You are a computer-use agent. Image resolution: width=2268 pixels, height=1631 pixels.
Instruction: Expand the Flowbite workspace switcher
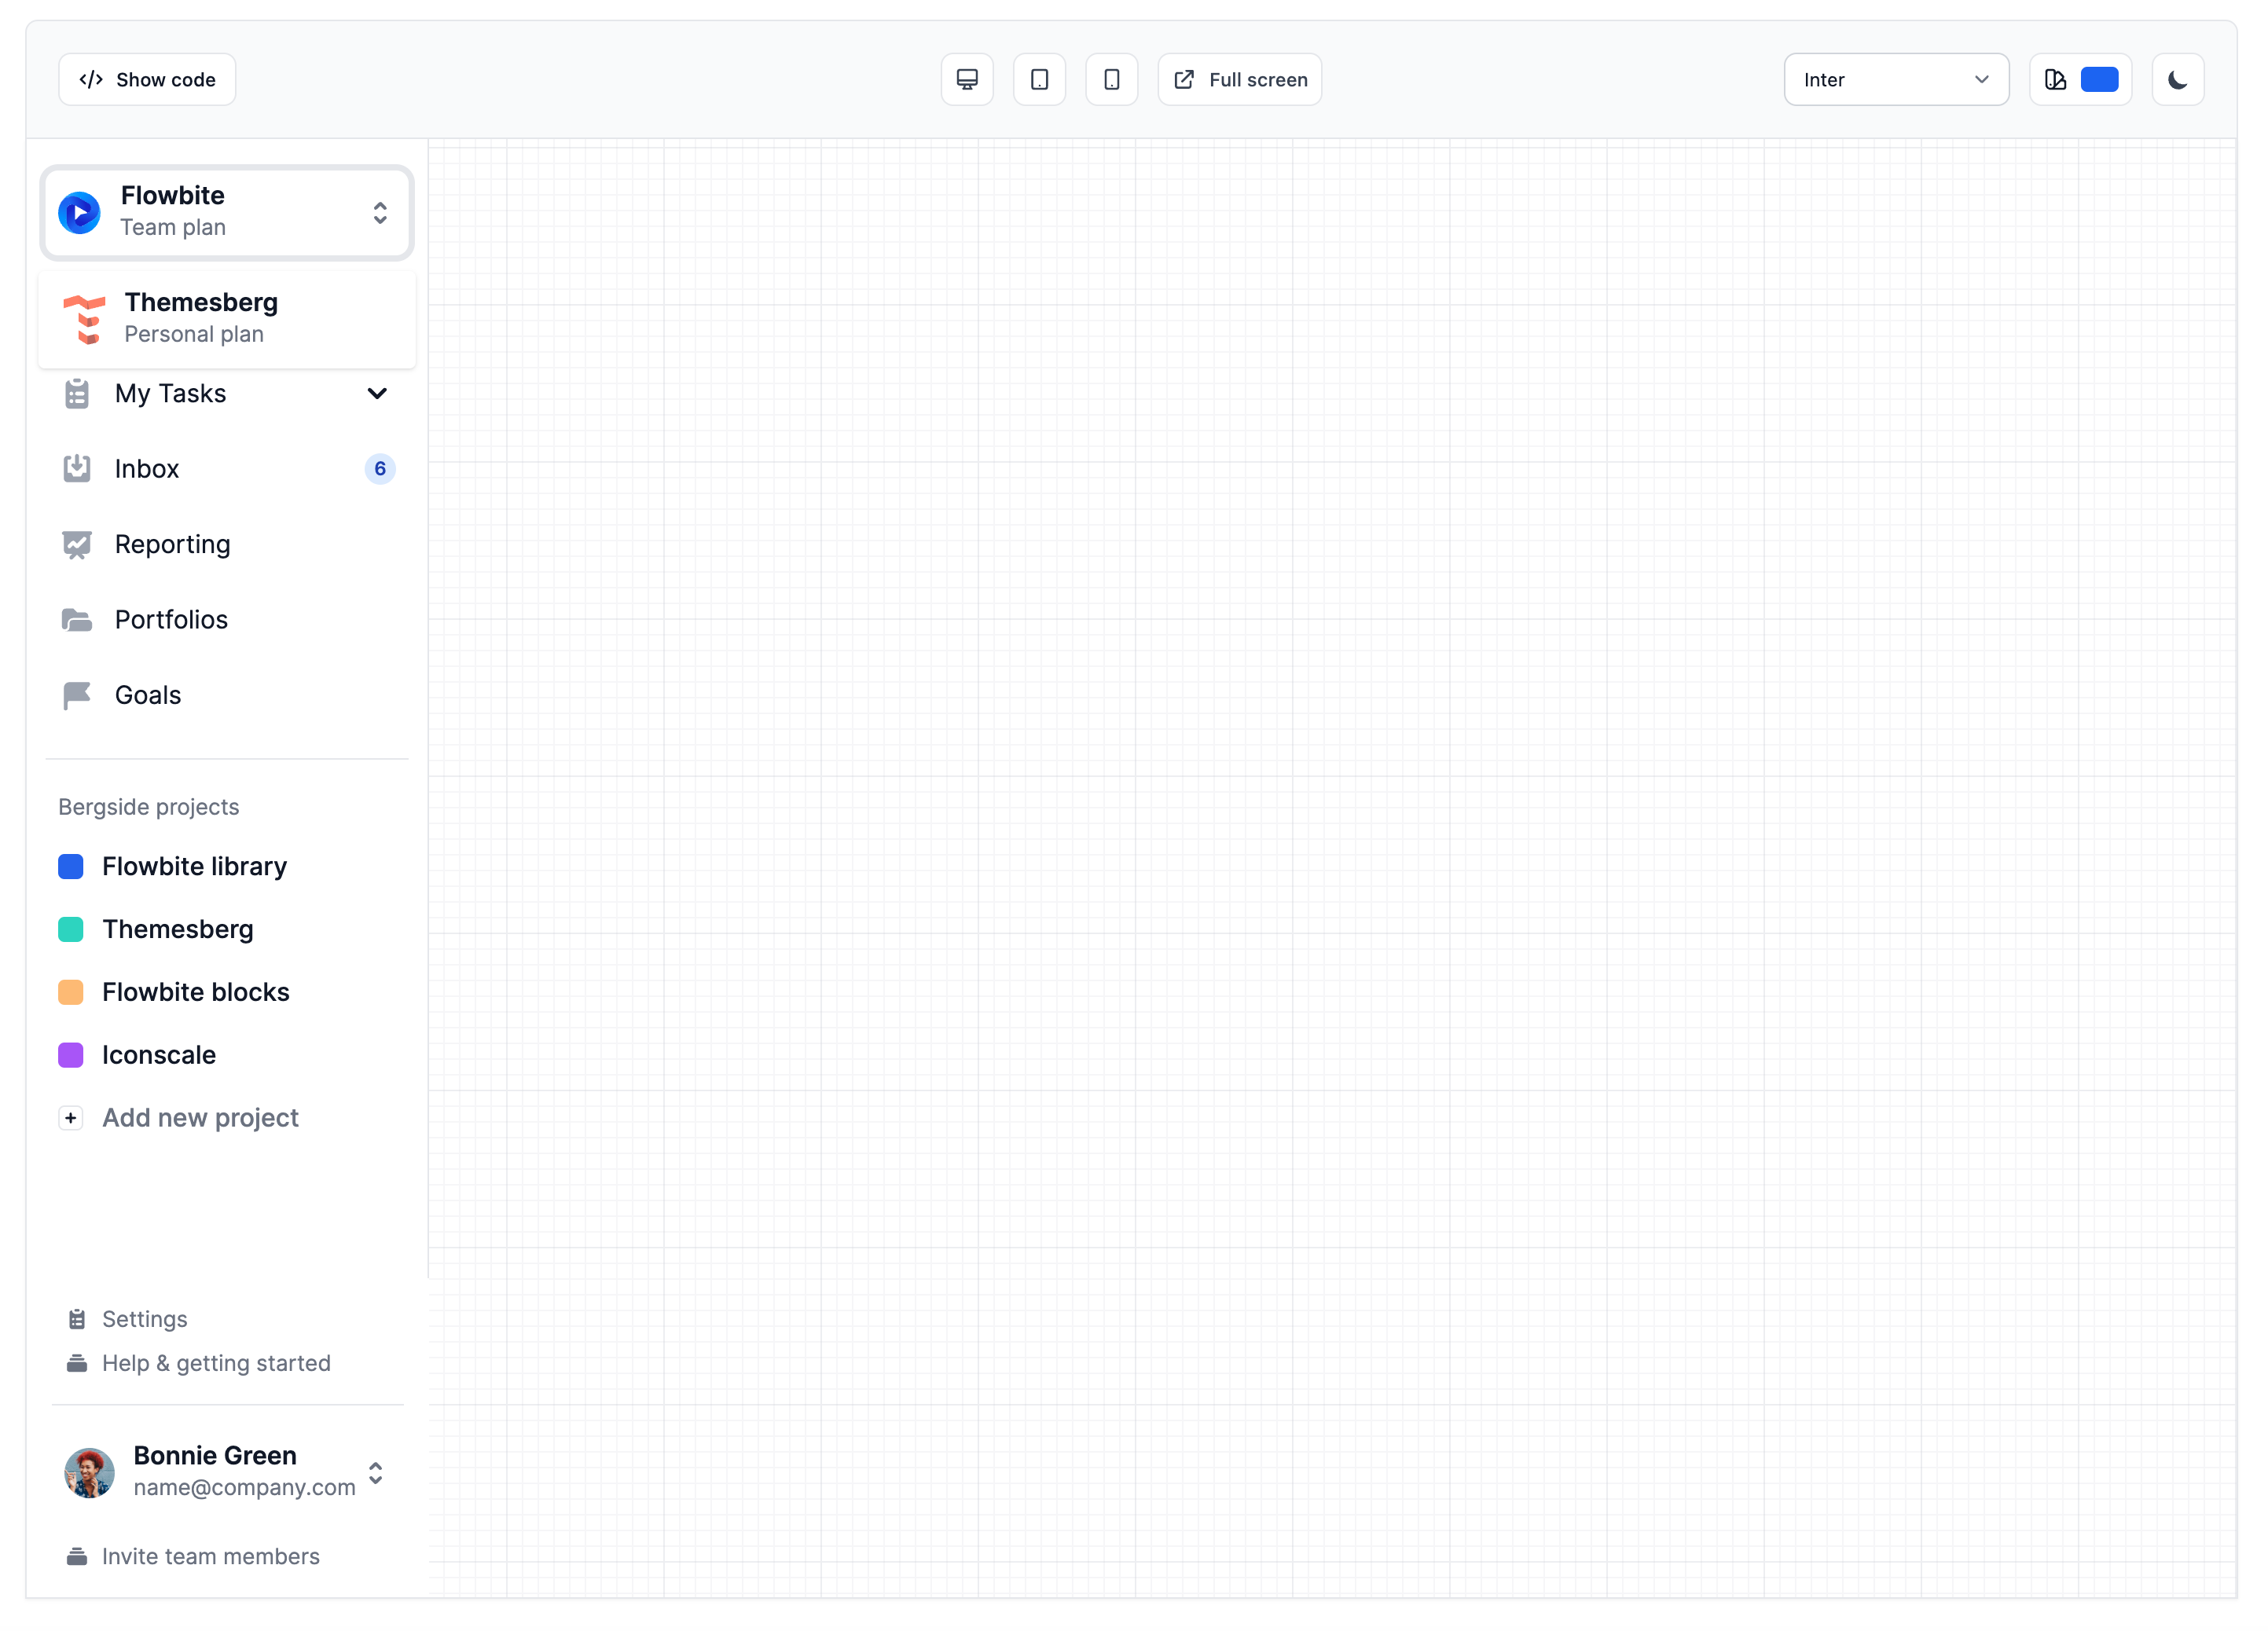(x=380, y=212)
